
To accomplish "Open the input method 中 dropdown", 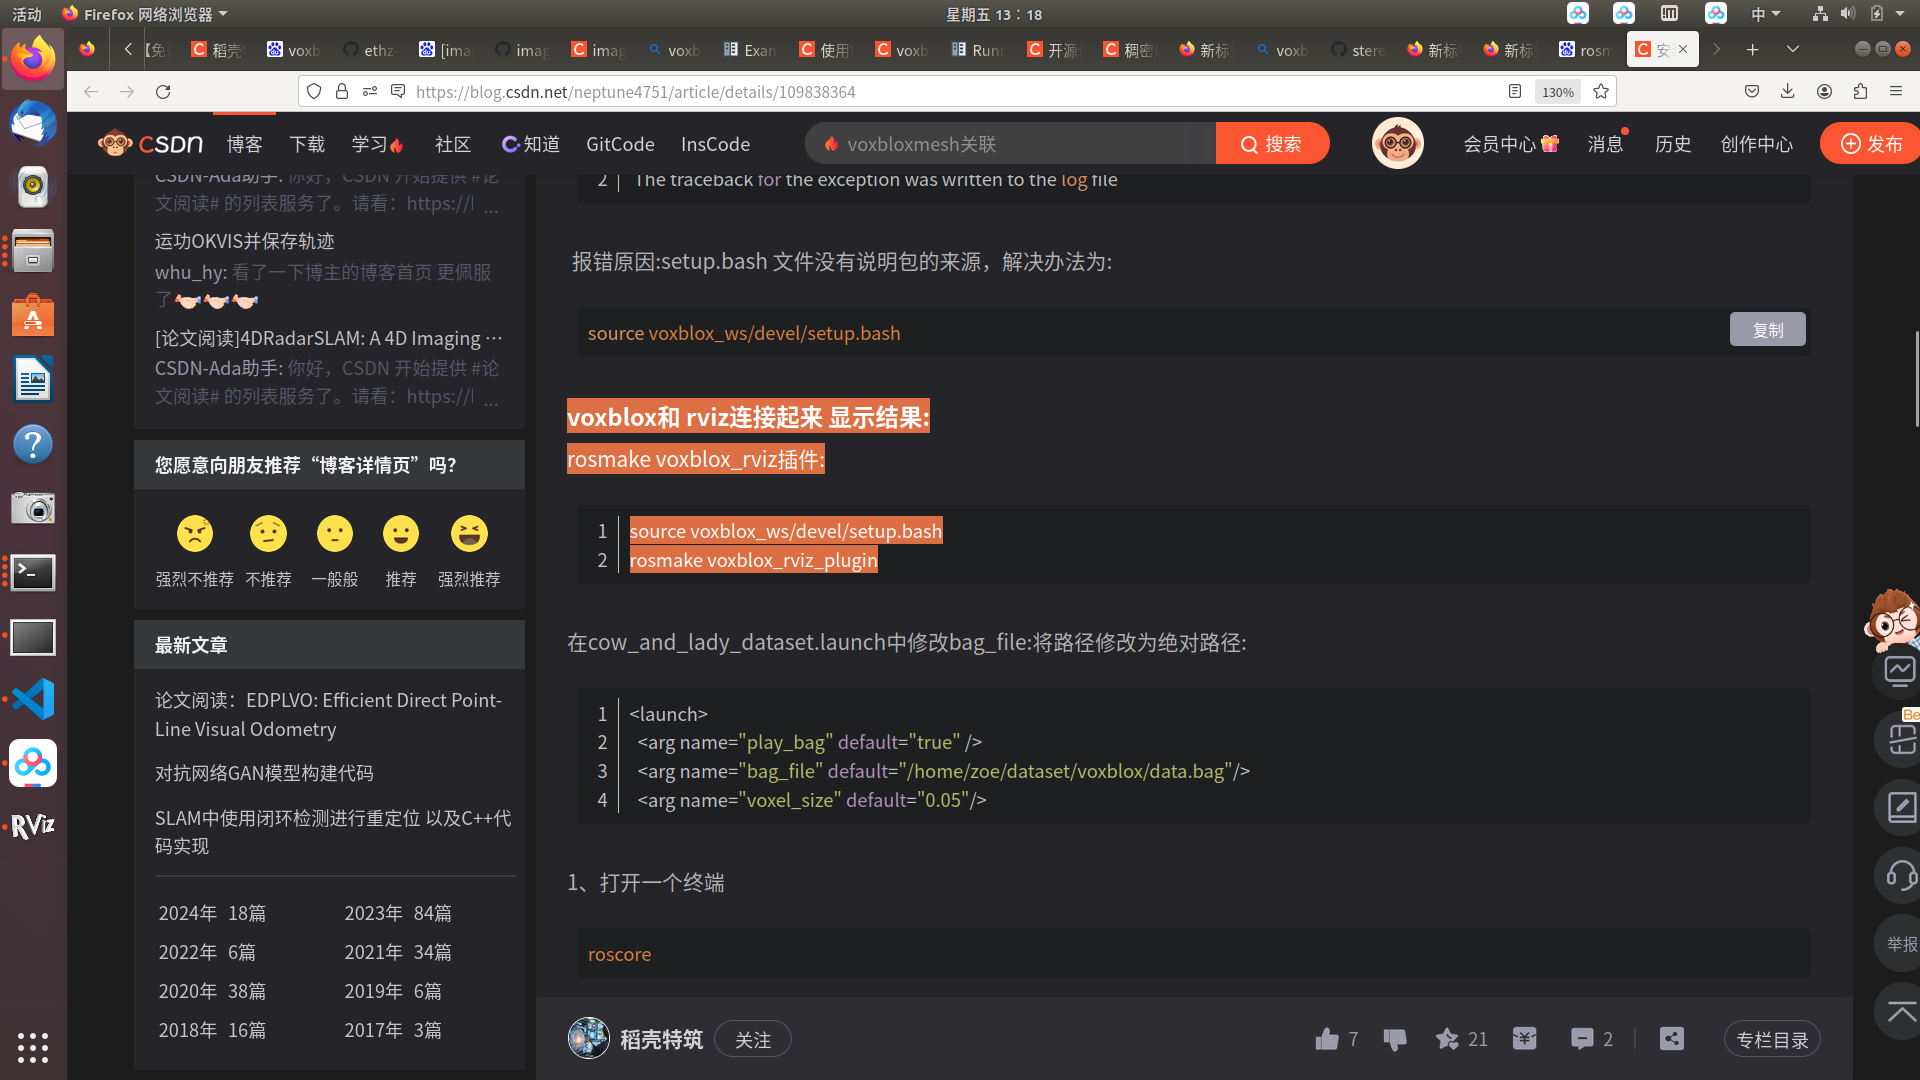I will (x=1765, y=14).
